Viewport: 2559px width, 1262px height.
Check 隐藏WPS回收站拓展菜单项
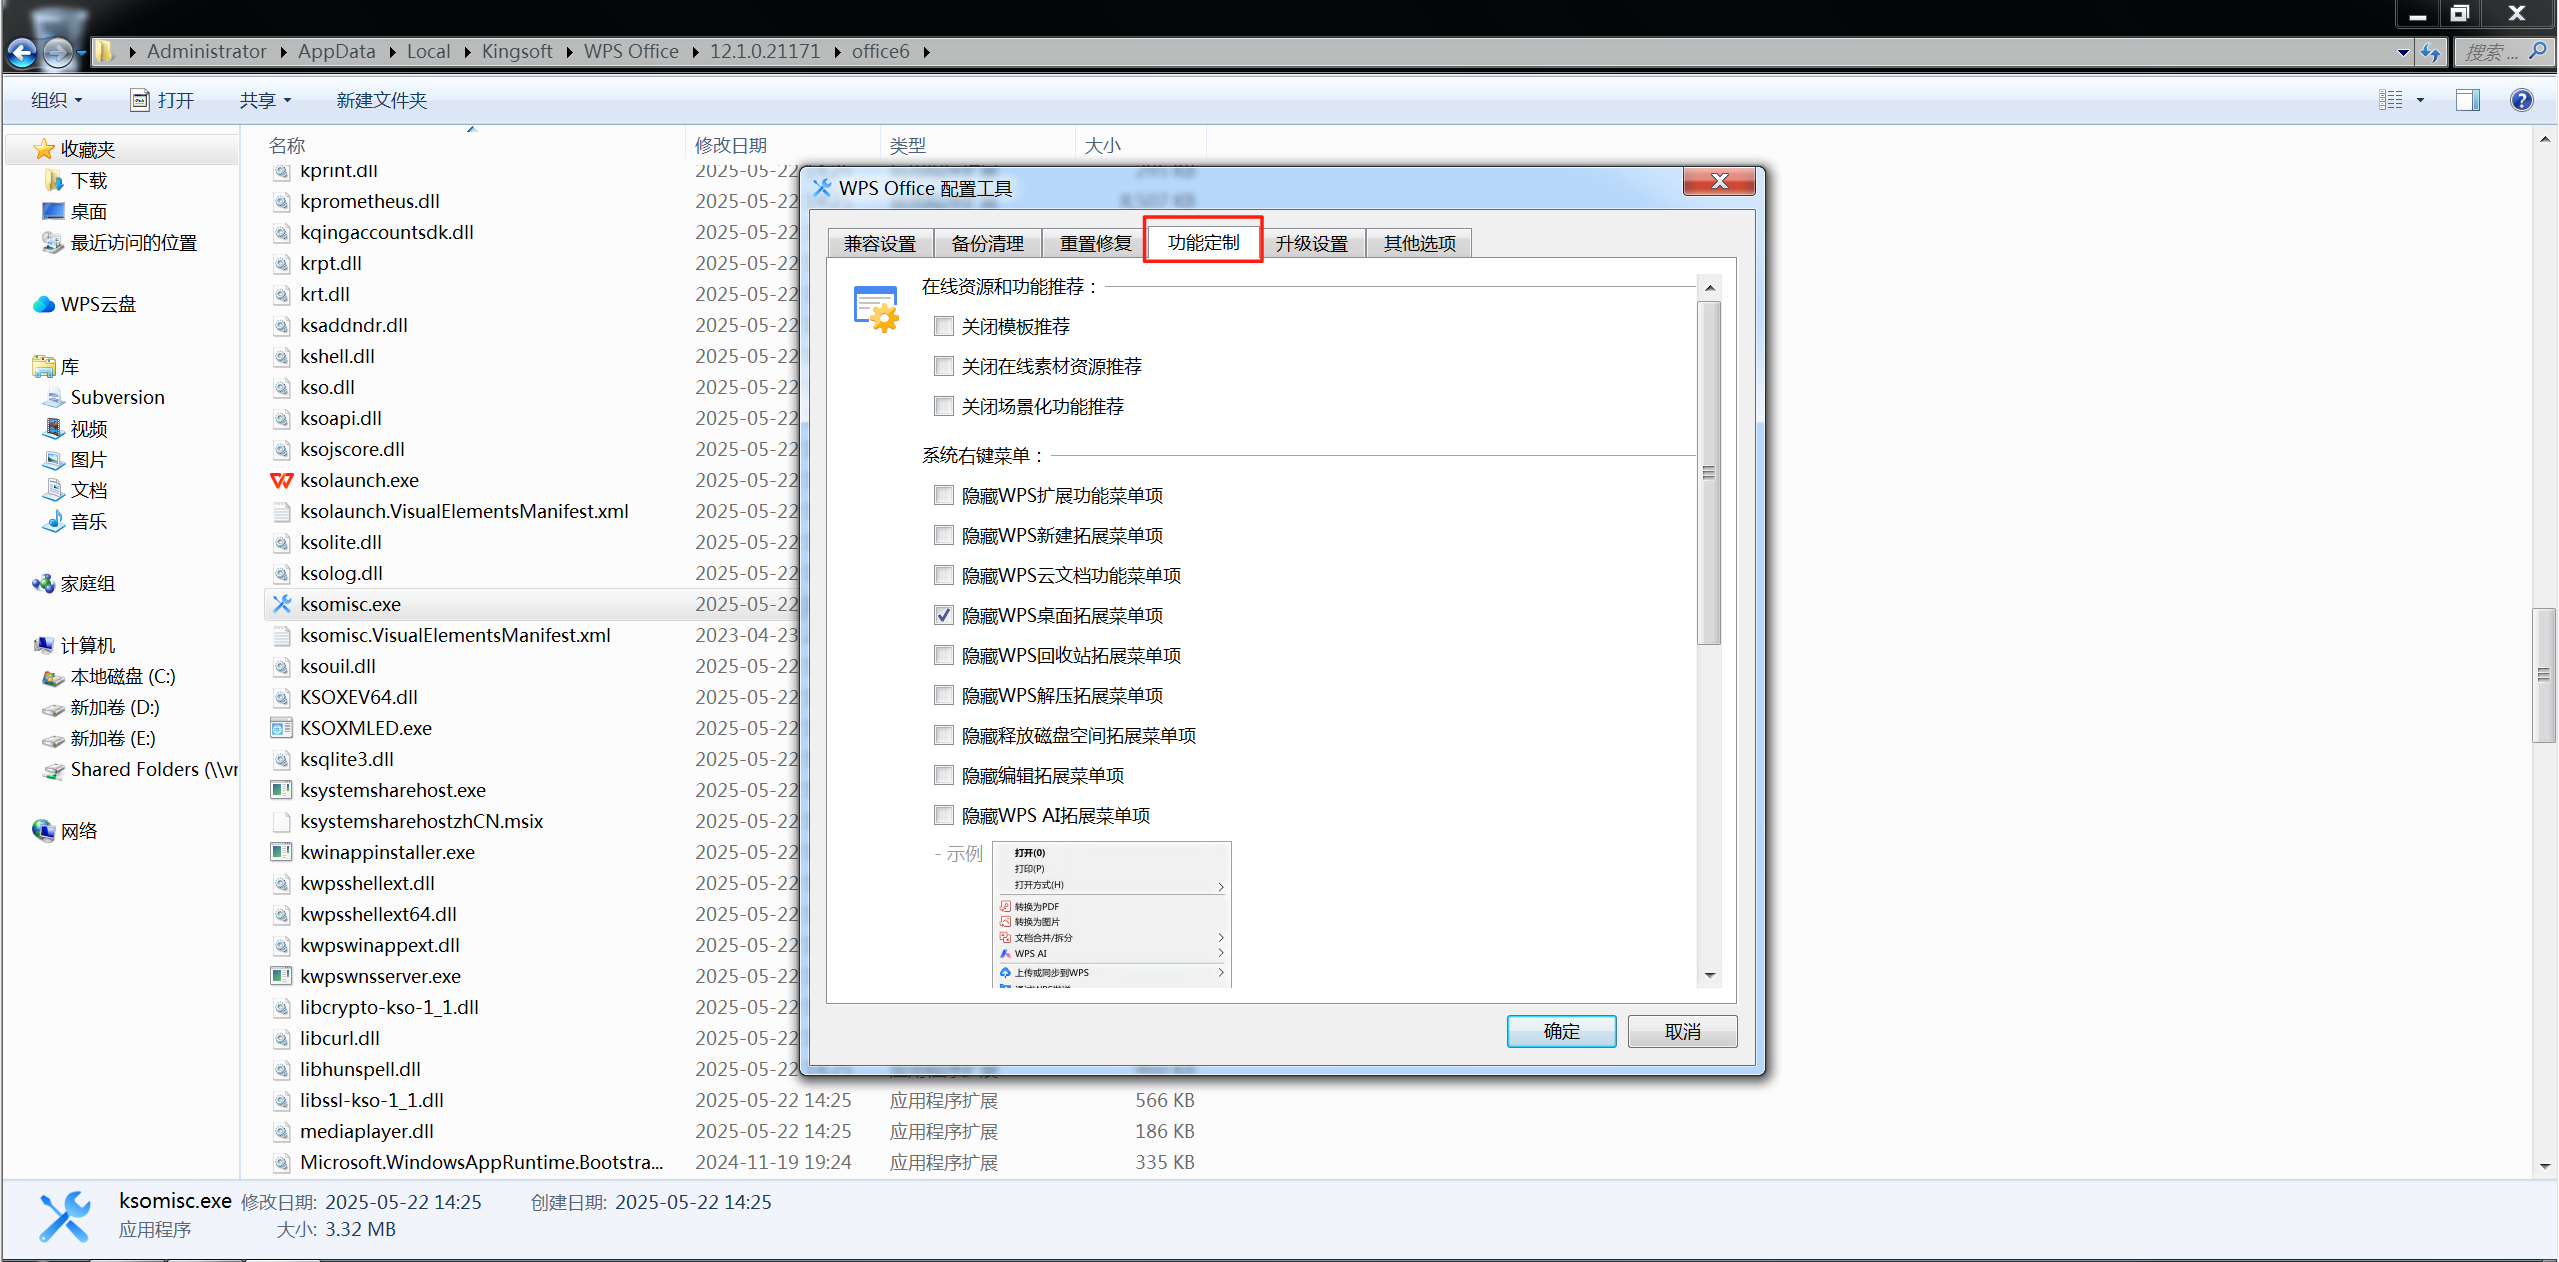click(944, 655)
